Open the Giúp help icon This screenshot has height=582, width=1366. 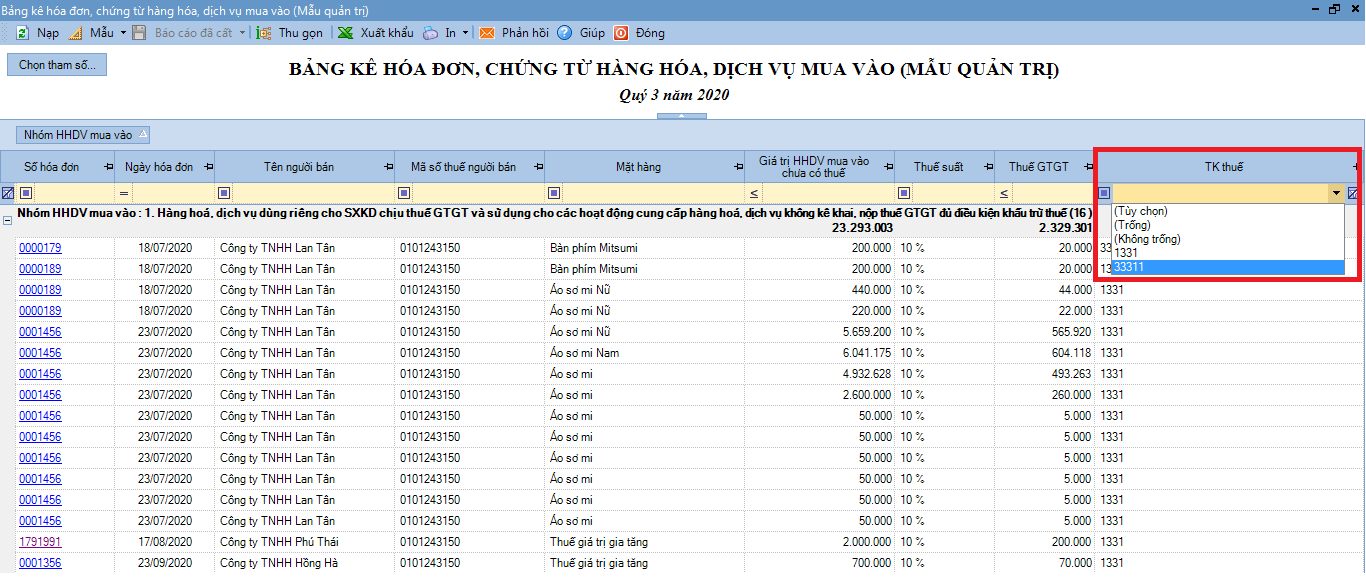coord(564,33)
